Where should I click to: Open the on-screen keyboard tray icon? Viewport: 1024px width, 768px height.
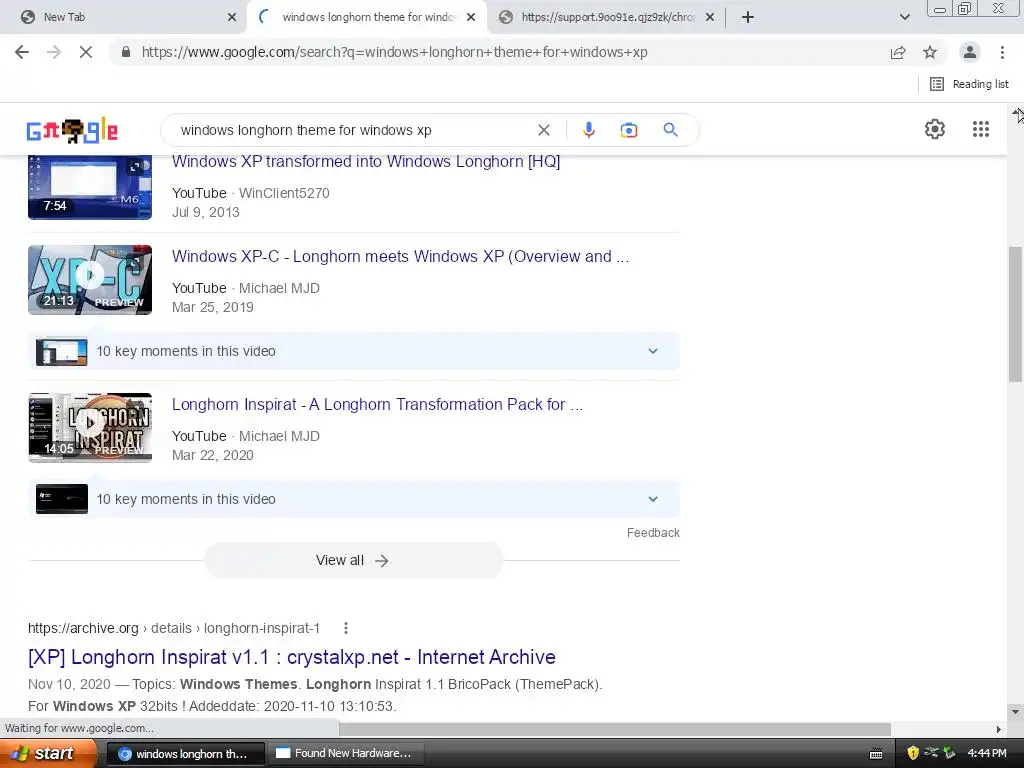[x=876, y=754]
